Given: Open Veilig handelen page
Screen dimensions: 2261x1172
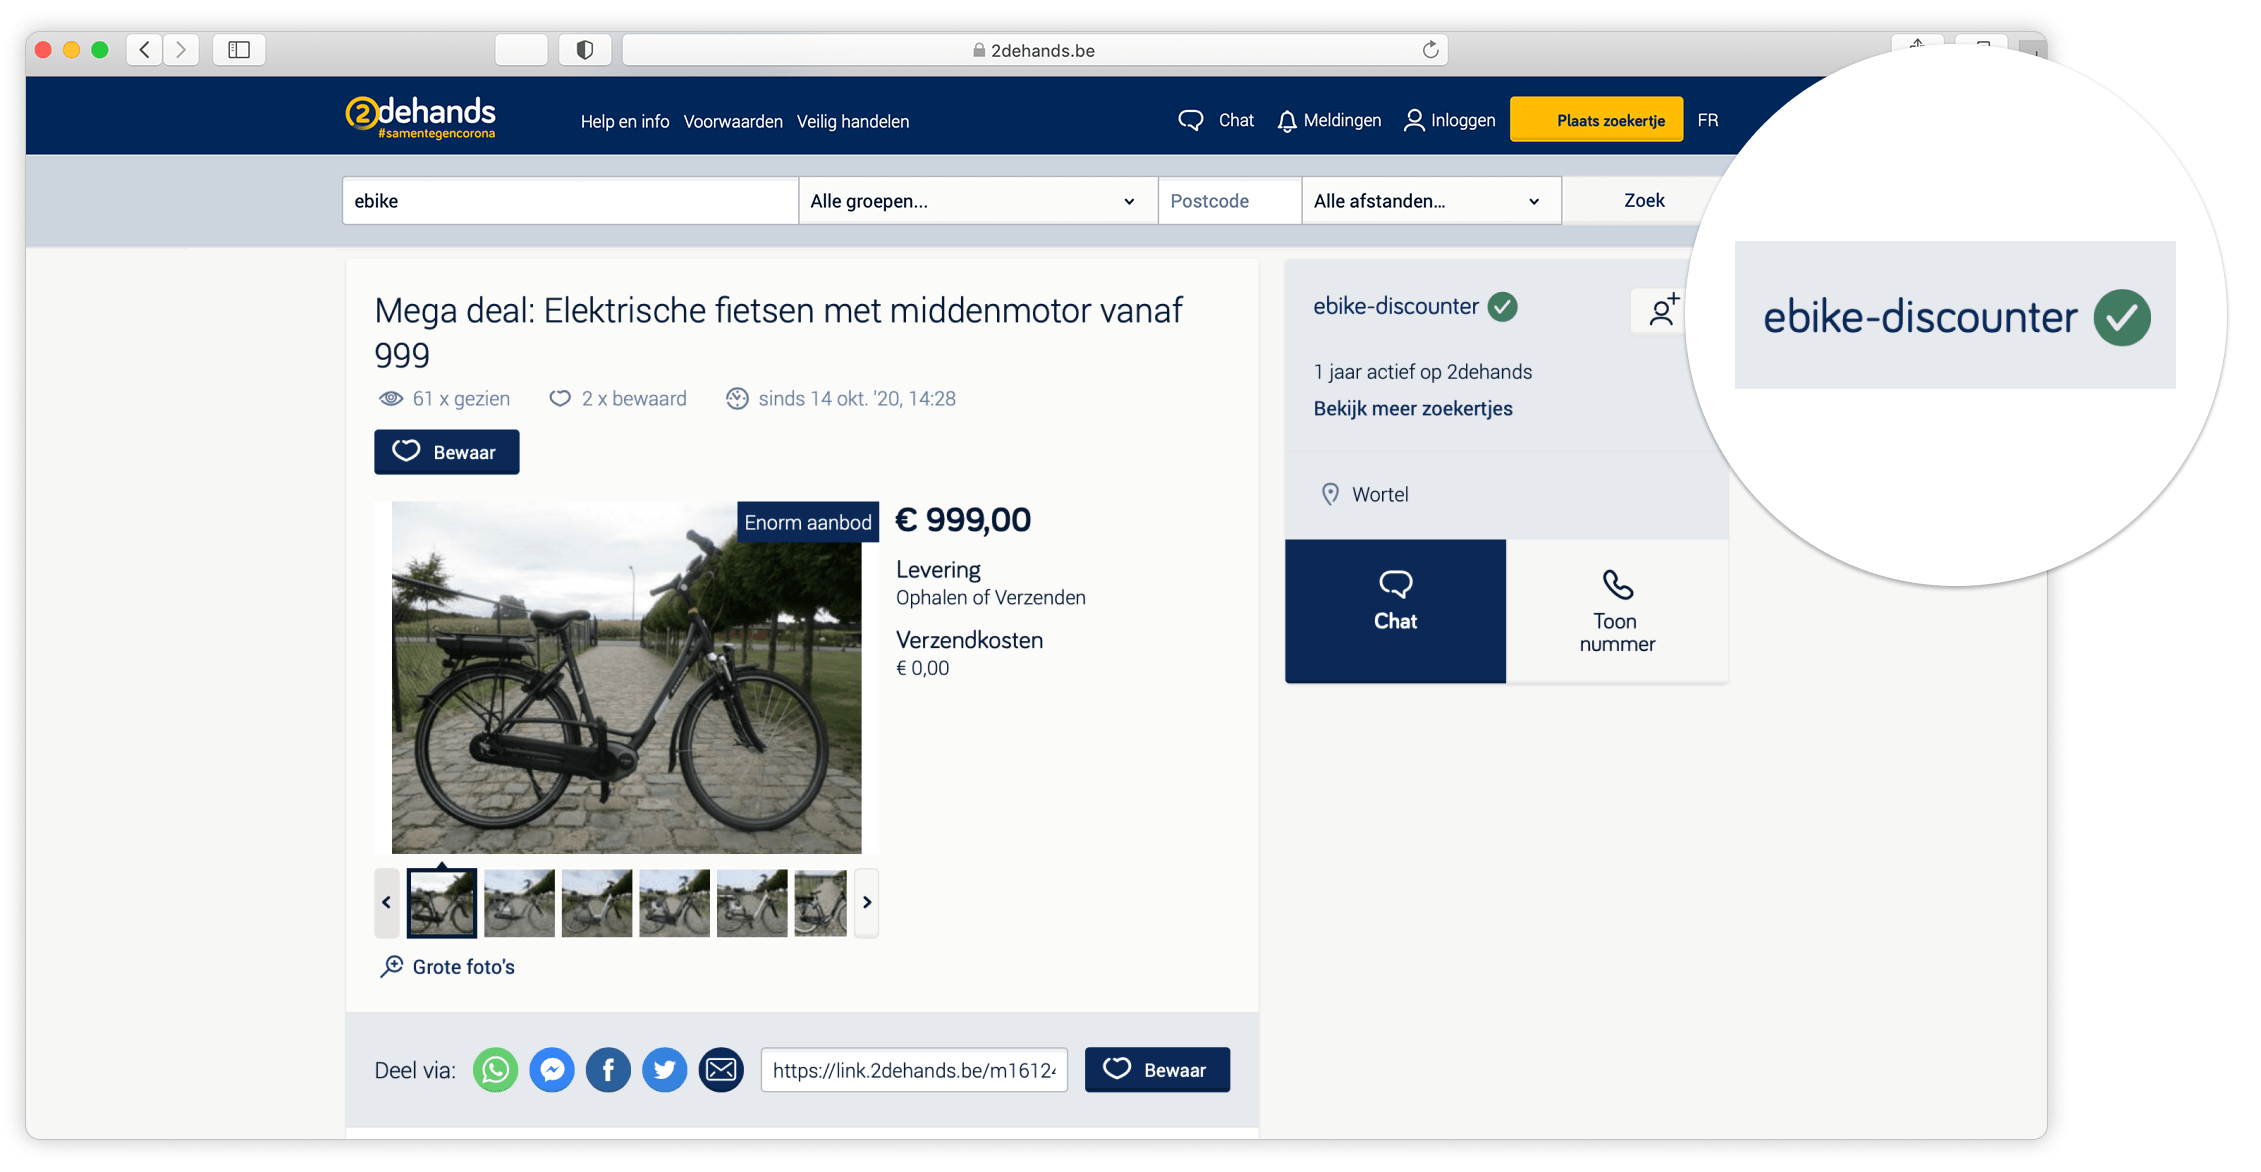Looking at the screenshot, I should click(853, 121).
